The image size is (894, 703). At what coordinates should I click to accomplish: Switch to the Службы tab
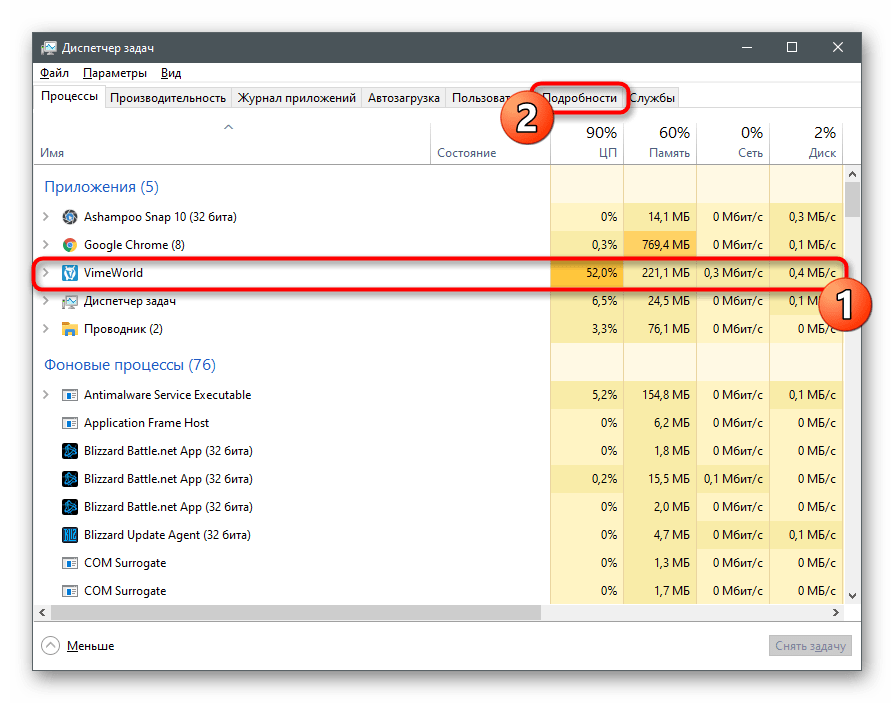click(x=653, y=98)
